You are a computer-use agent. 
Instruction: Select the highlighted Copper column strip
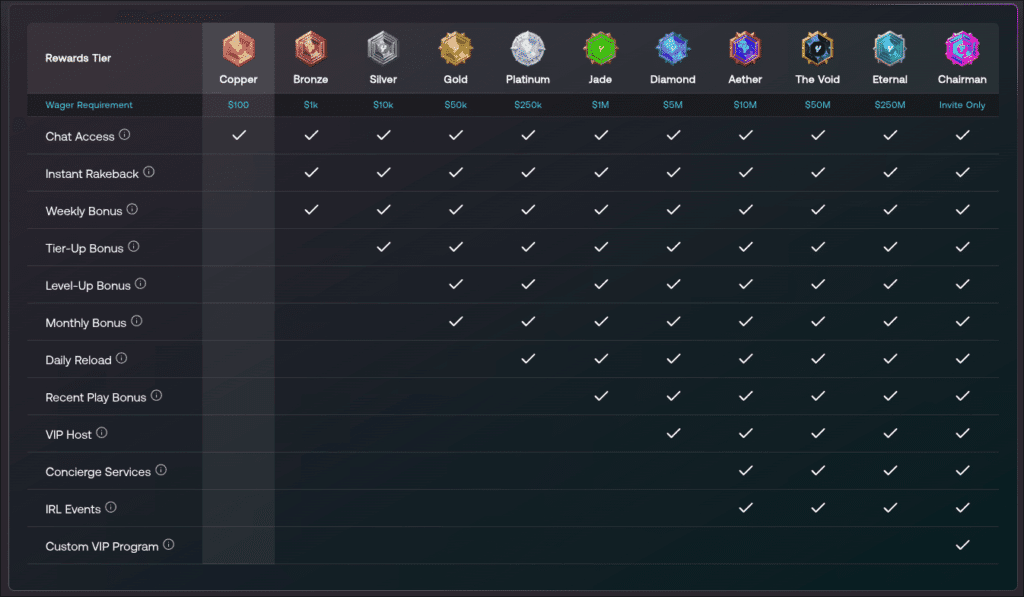click(238, 300)
